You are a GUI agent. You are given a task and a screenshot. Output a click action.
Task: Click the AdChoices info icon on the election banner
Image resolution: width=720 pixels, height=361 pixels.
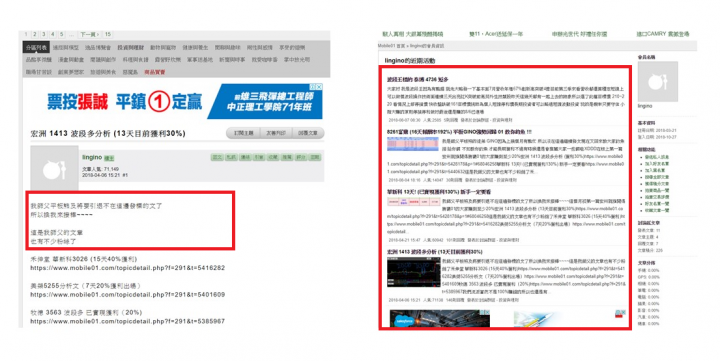point(313,87)
